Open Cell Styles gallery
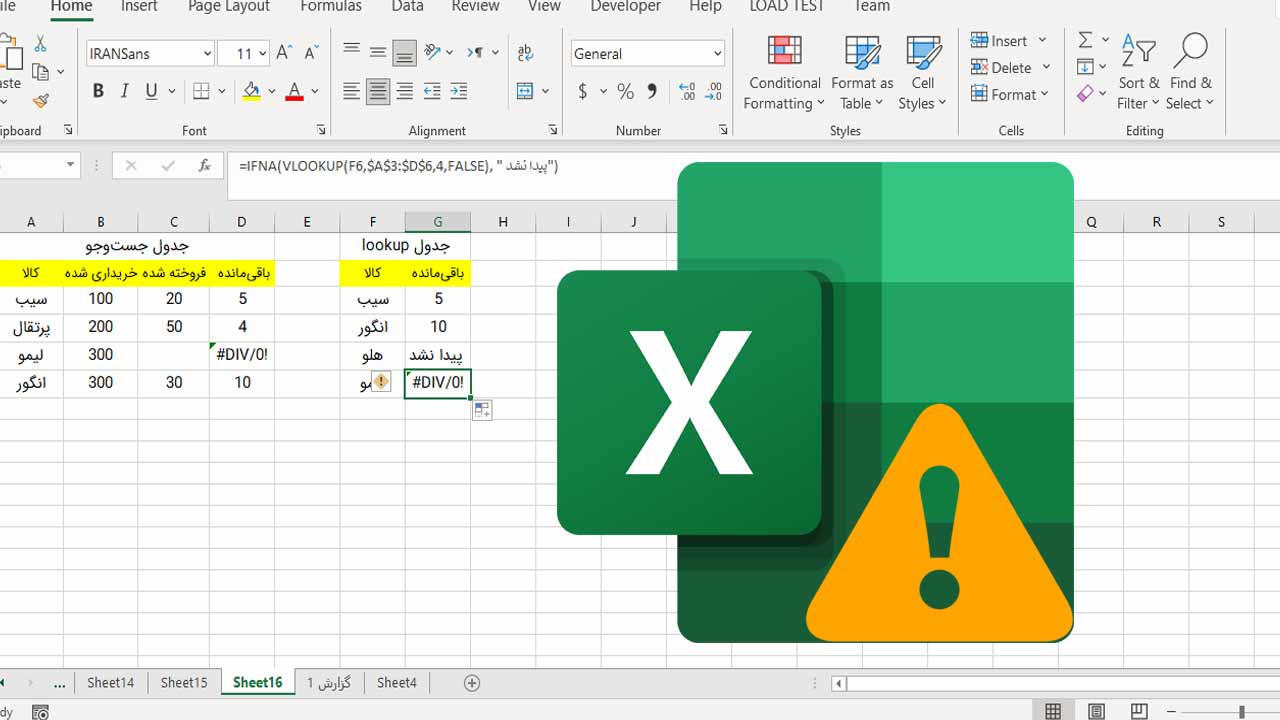Image resolution: width=1280 pixels, height=720 pixels. [922, 72]
